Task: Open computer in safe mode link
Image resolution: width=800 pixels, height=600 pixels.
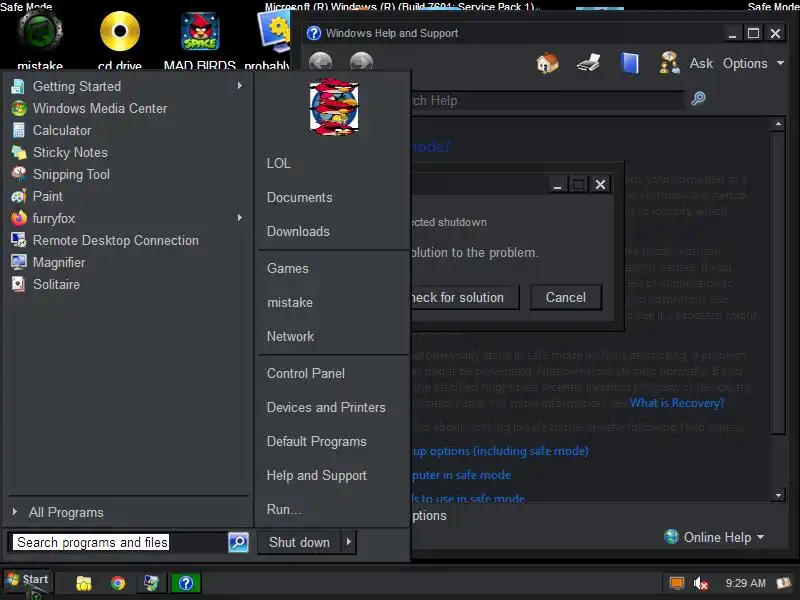Action: (x=461, y=475)
